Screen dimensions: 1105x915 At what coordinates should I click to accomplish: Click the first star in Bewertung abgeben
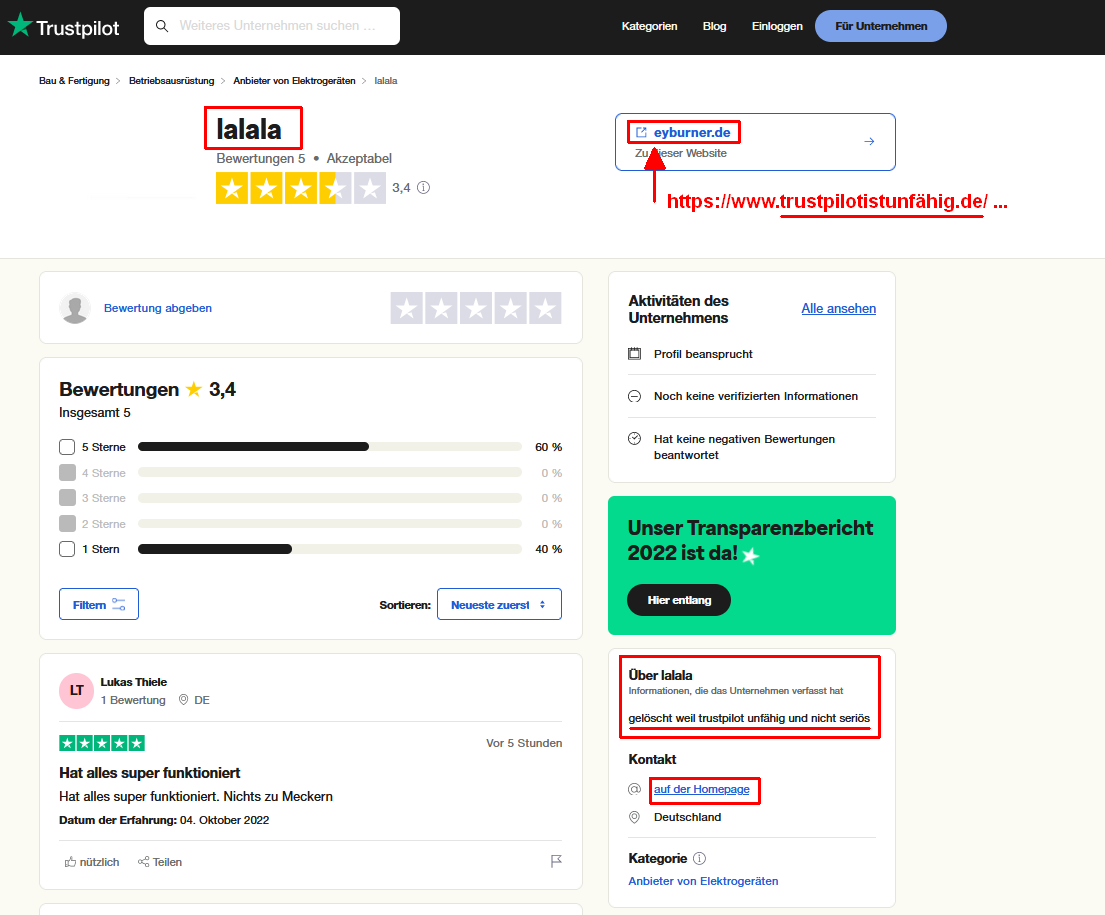[407, 308]
